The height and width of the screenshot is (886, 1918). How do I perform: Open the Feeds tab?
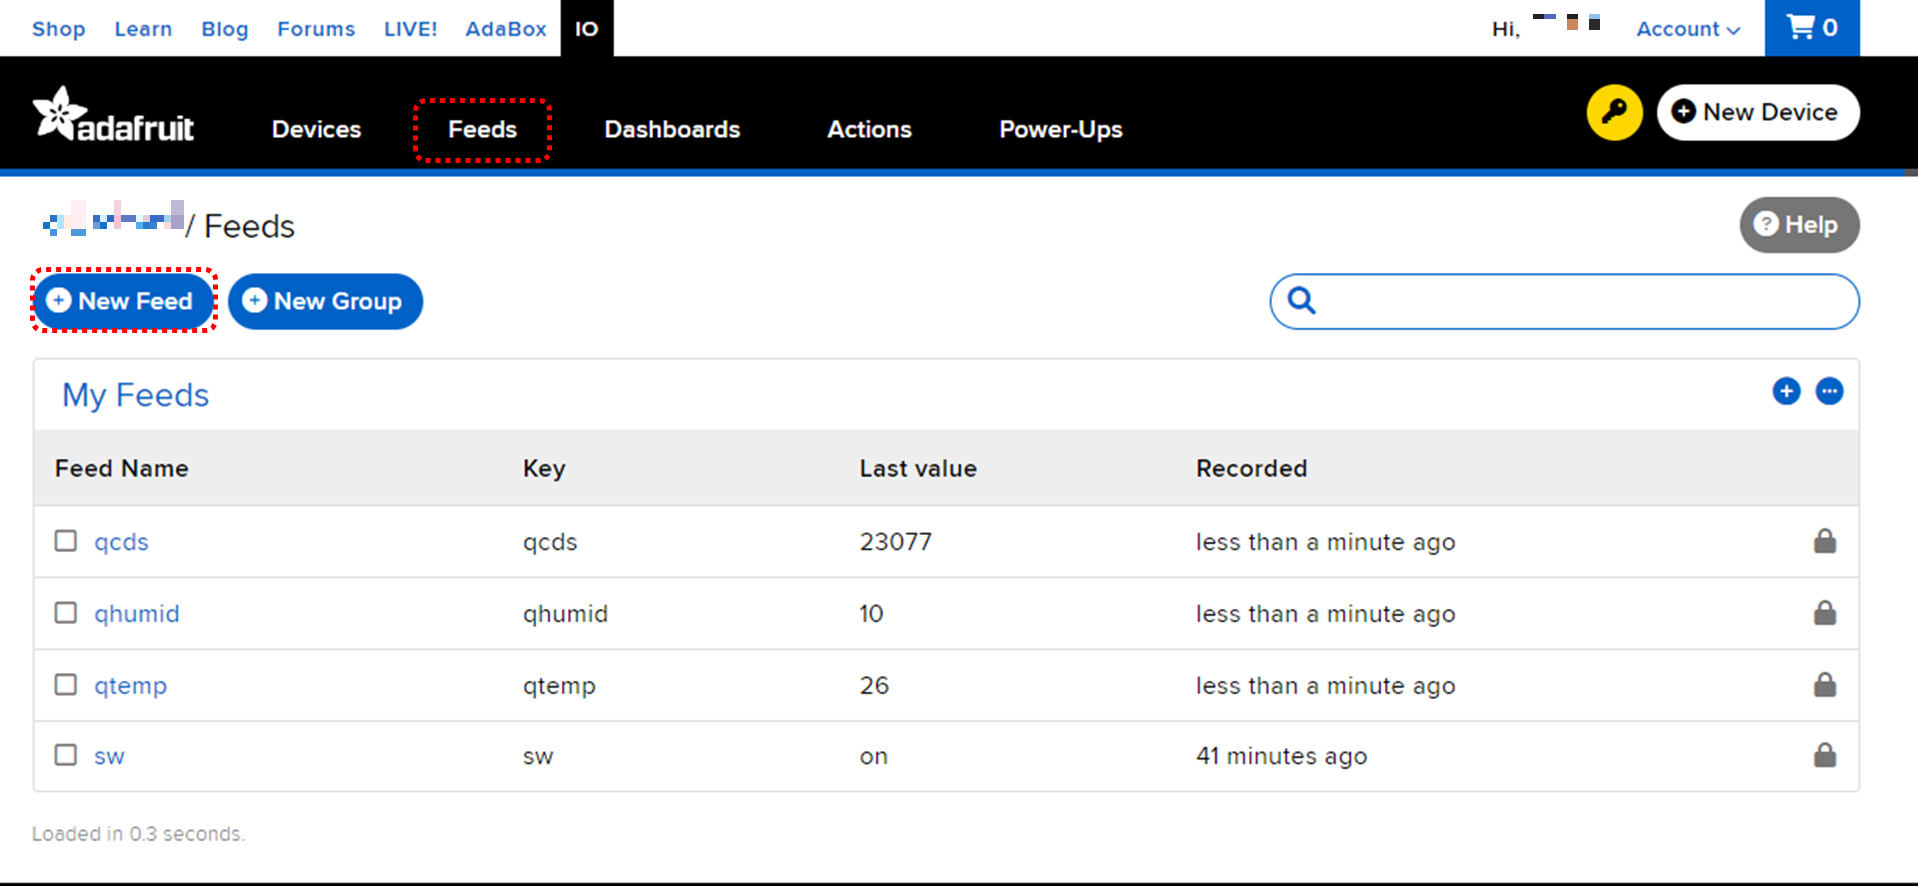482,129
